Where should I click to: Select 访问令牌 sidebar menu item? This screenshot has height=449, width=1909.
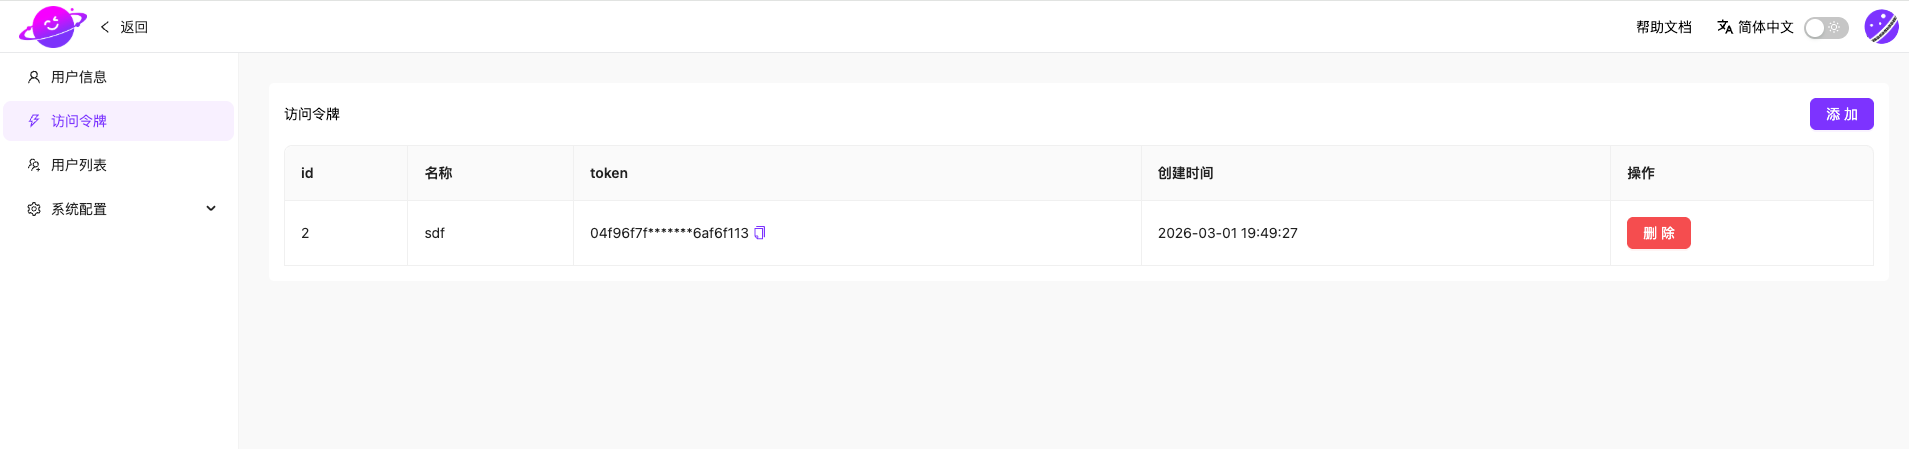pos(79,121)
